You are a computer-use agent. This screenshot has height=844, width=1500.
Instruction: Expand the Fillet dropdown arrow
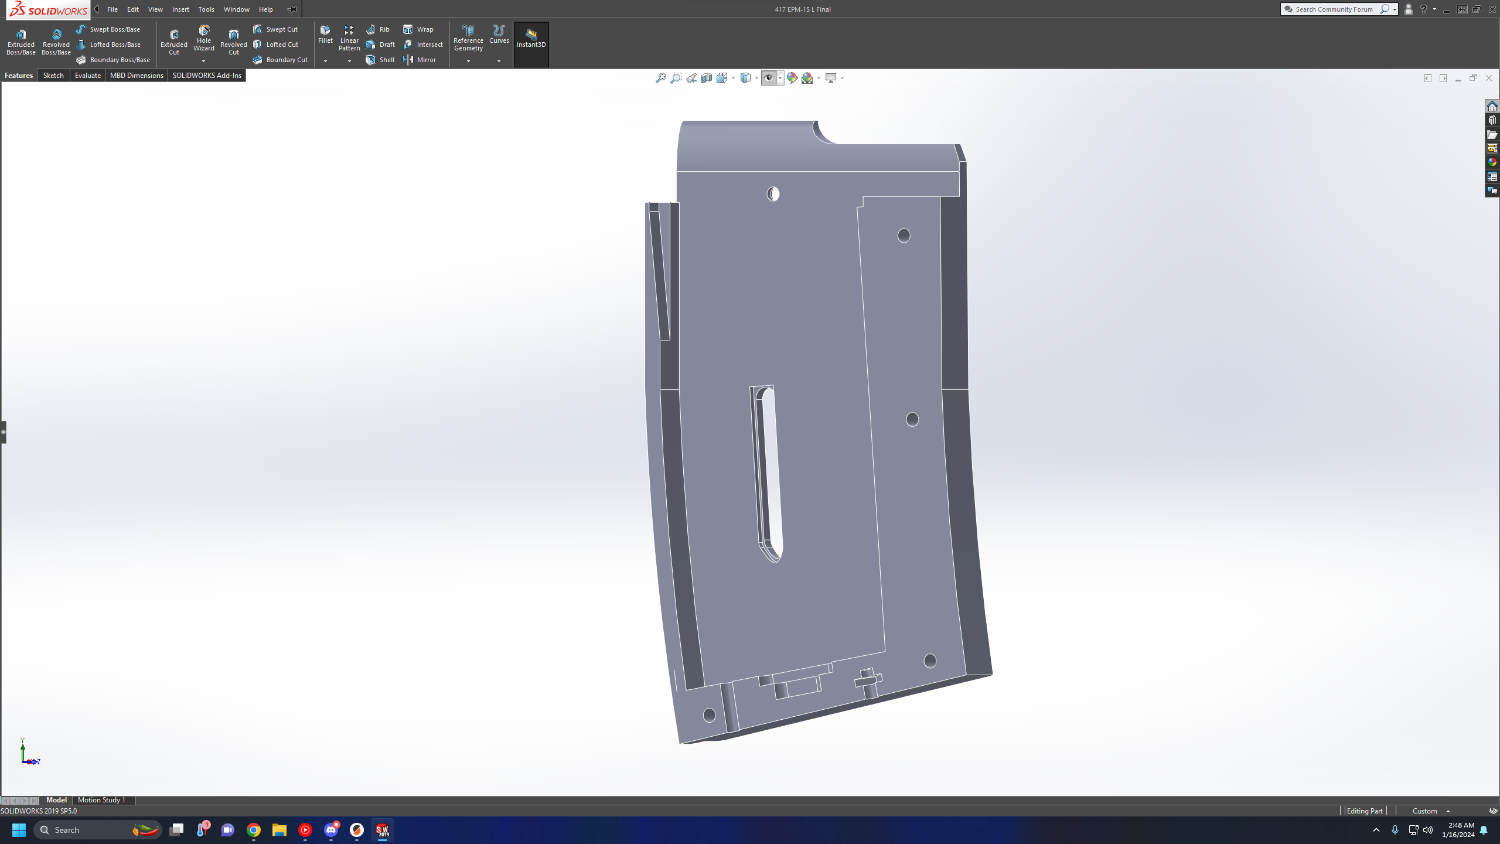pos(325,61)
